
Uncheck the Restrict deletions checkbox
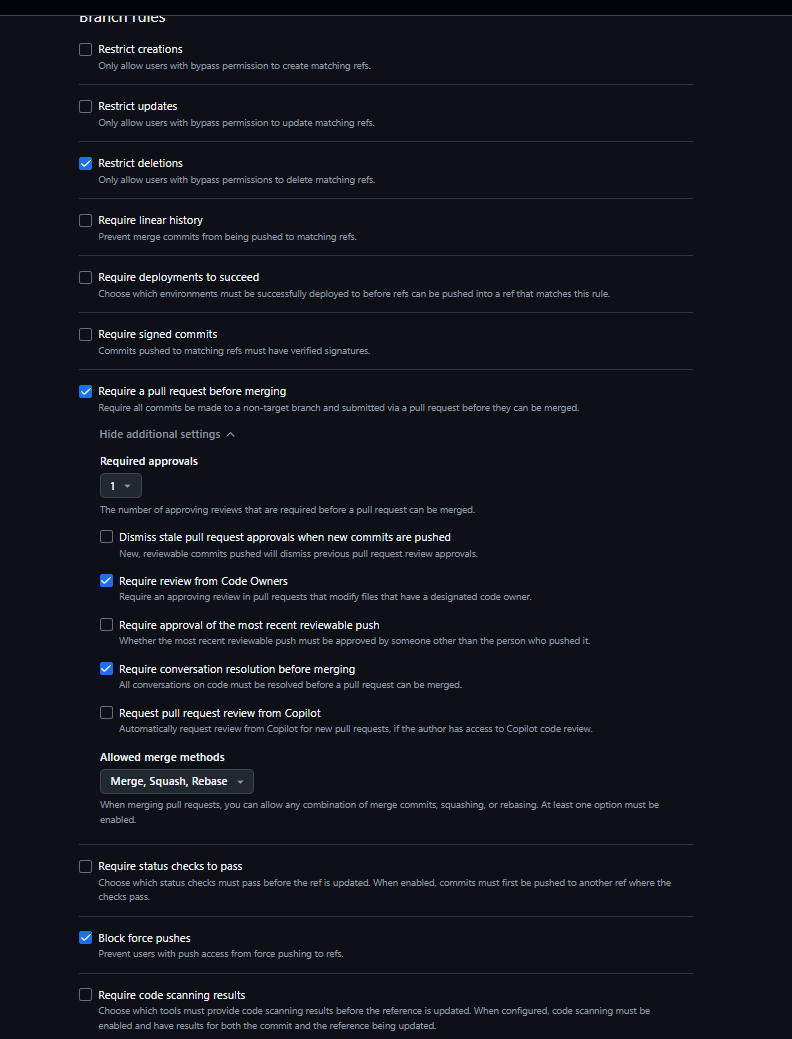coord(85,164)
